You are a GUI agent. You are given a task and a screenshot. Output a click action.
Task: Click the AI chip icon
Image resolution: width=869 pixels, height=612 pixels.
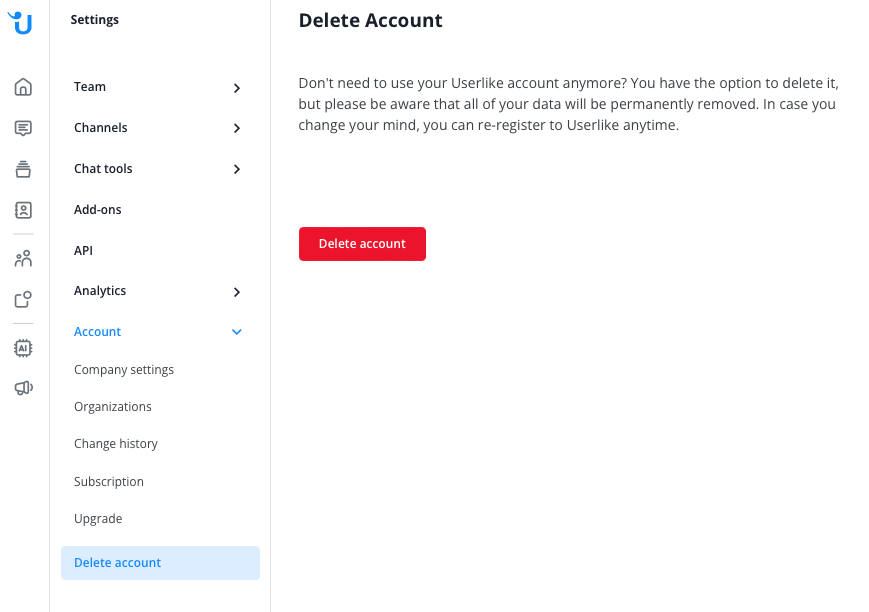[23, 348]
